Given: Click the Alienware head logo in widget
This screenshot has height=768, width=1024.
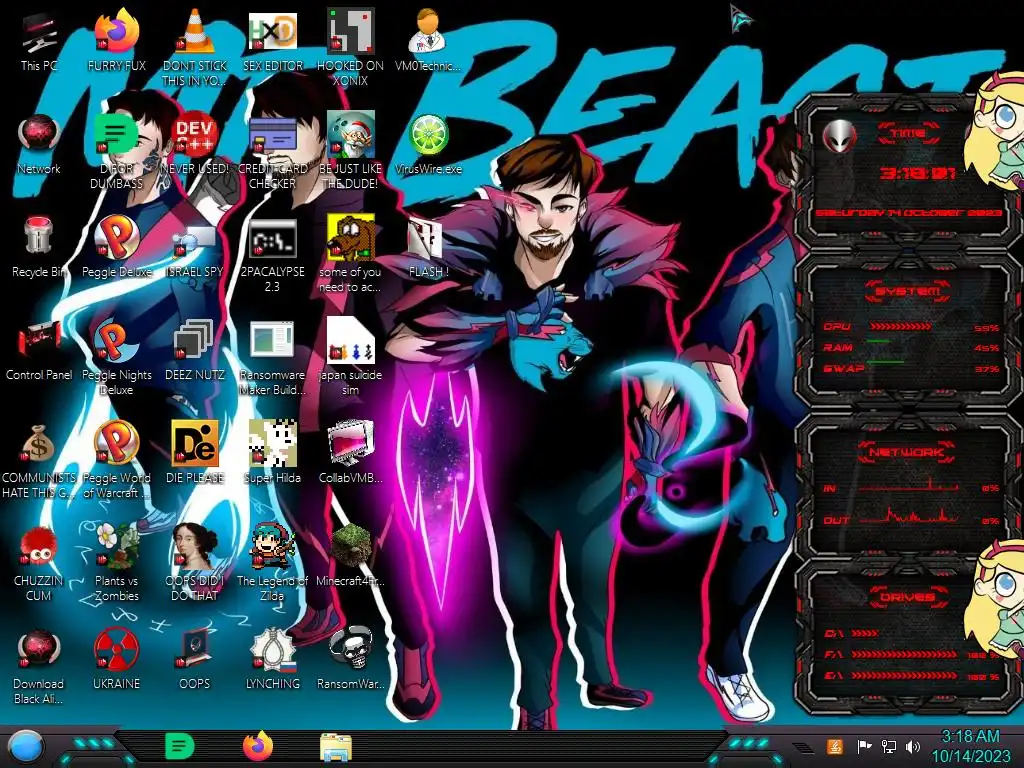Looking at the screenshot, I should click(x=839, y=137).
